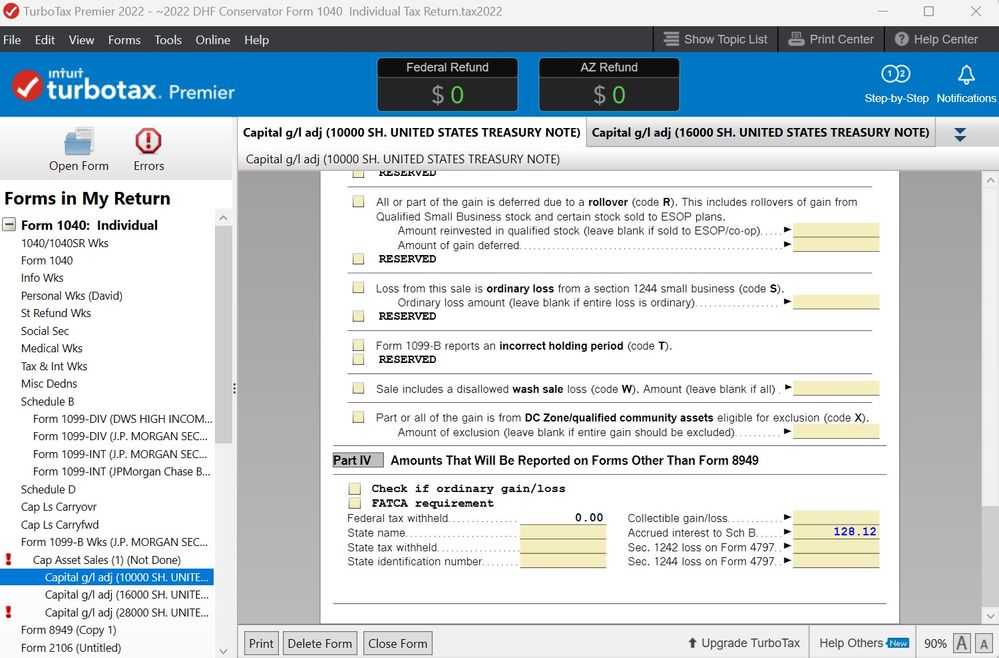Screen dimensions: 999x658
Task: Click the form view scroll-up arrow
Action: (990, 180)
